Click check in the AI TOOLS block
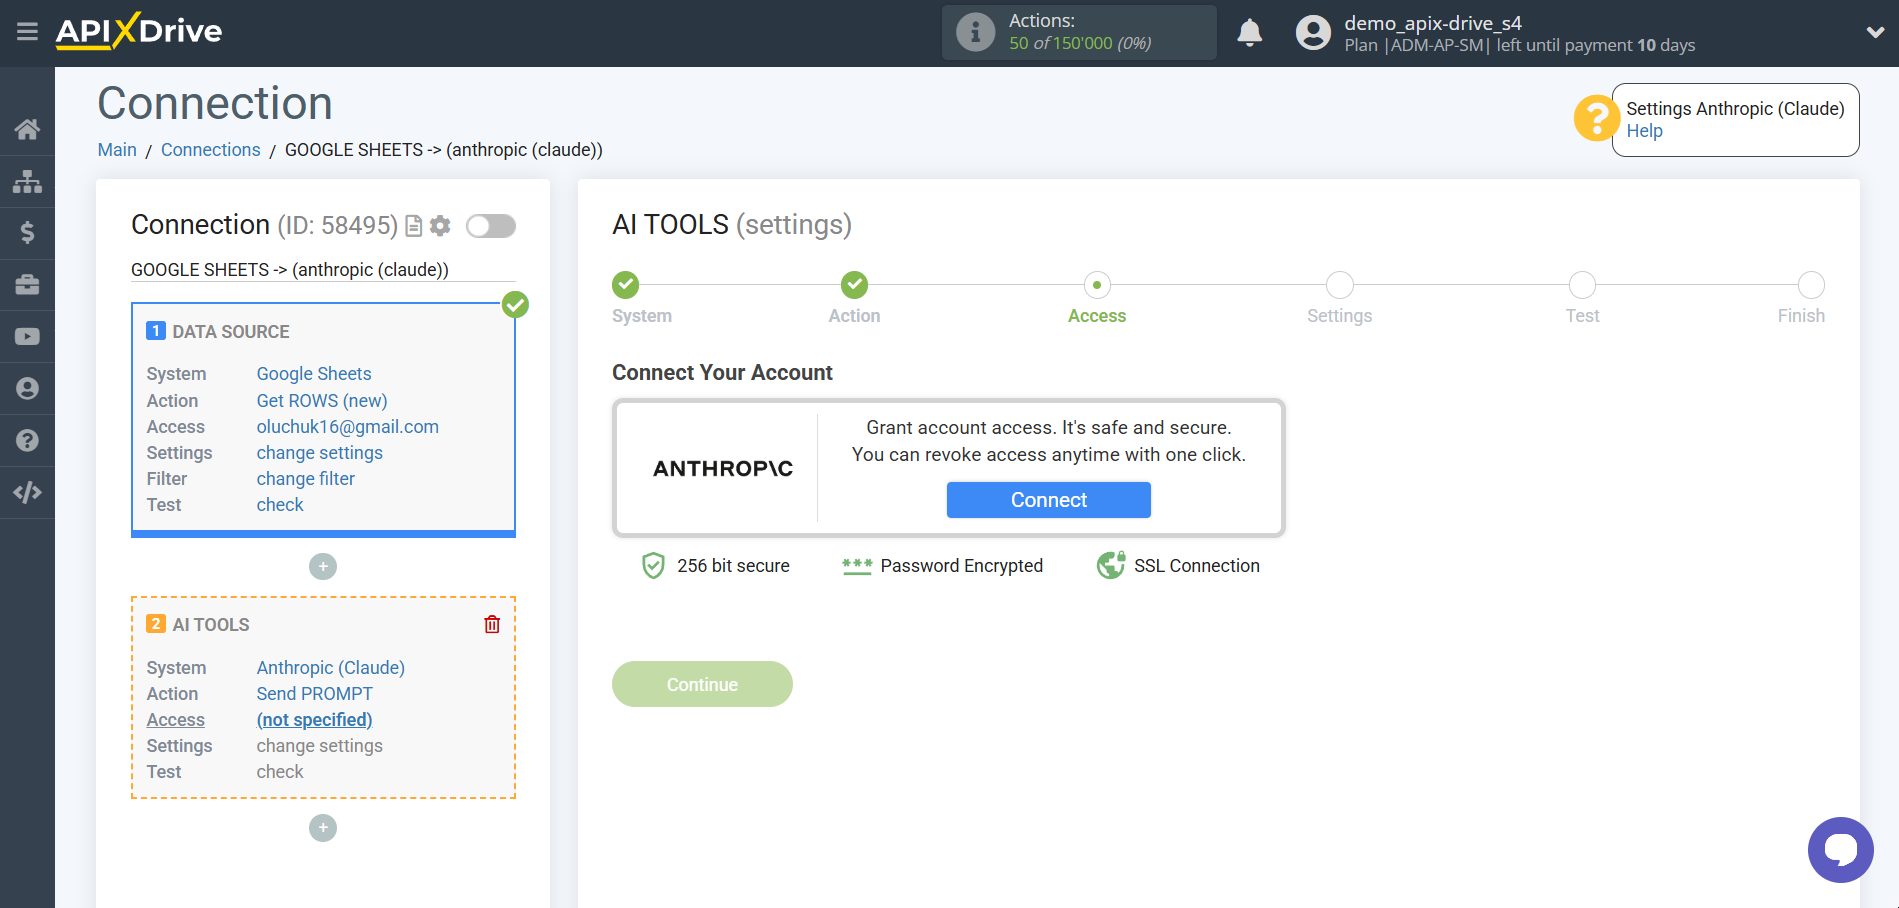1899x908 pixels. coord(280,772)
